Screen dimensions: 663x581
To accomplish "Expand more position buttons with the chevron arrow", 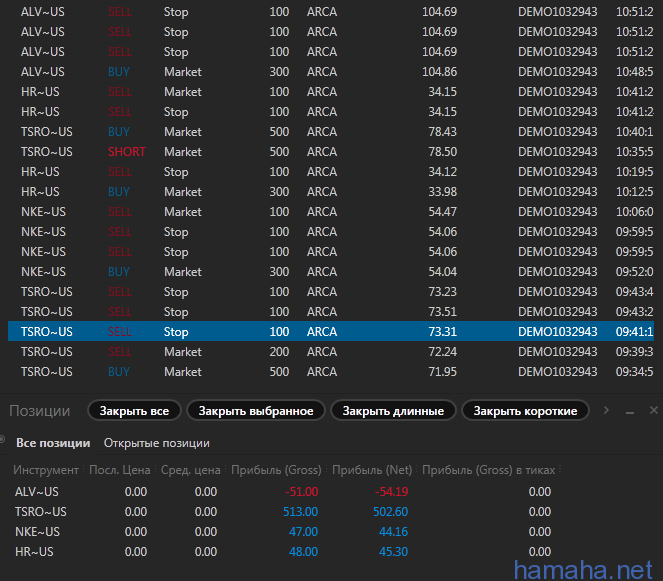I will (602, 411).
